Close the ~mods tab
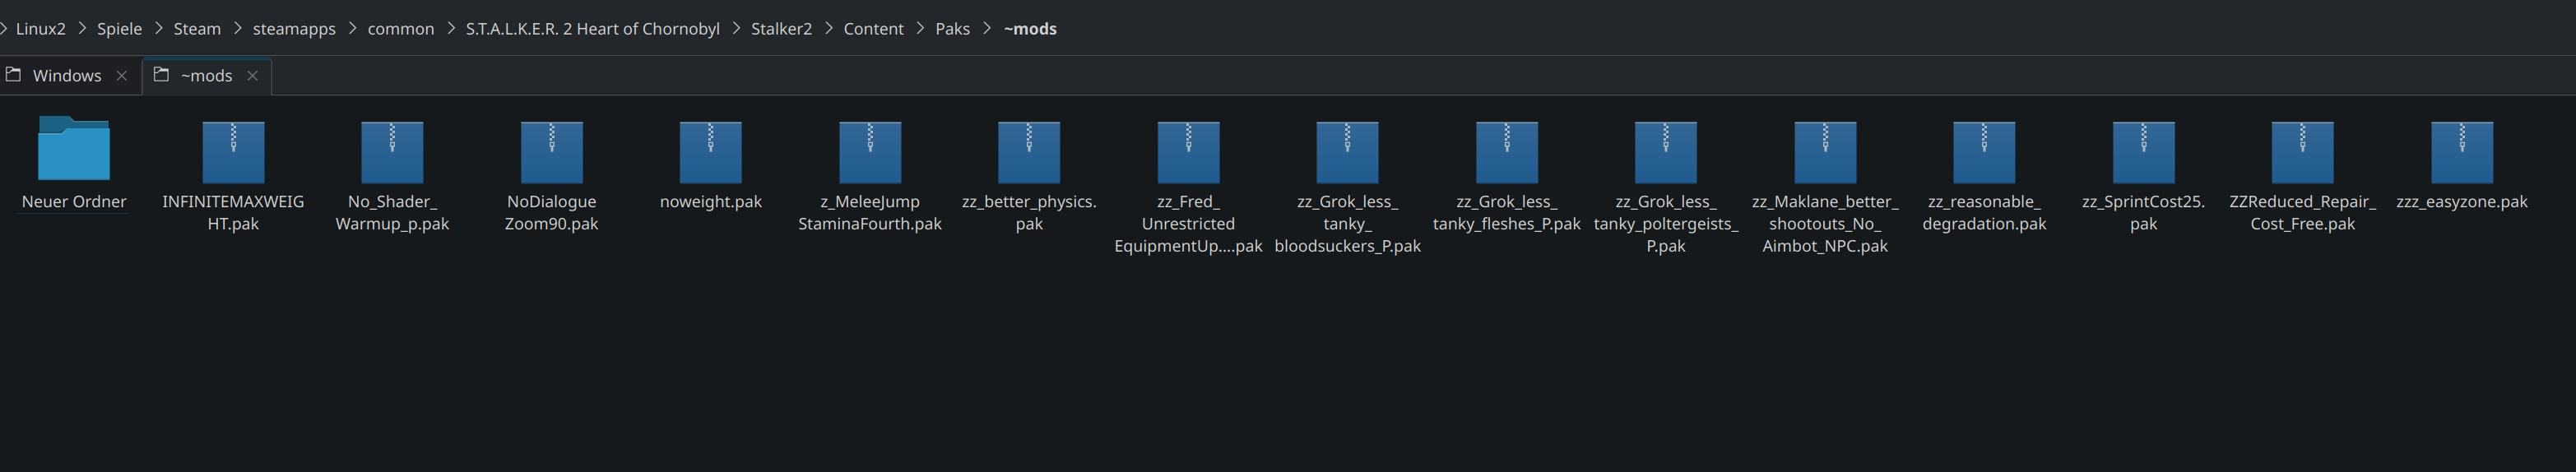The width and height of the screenshot is (2576, 472). (253, 76)
